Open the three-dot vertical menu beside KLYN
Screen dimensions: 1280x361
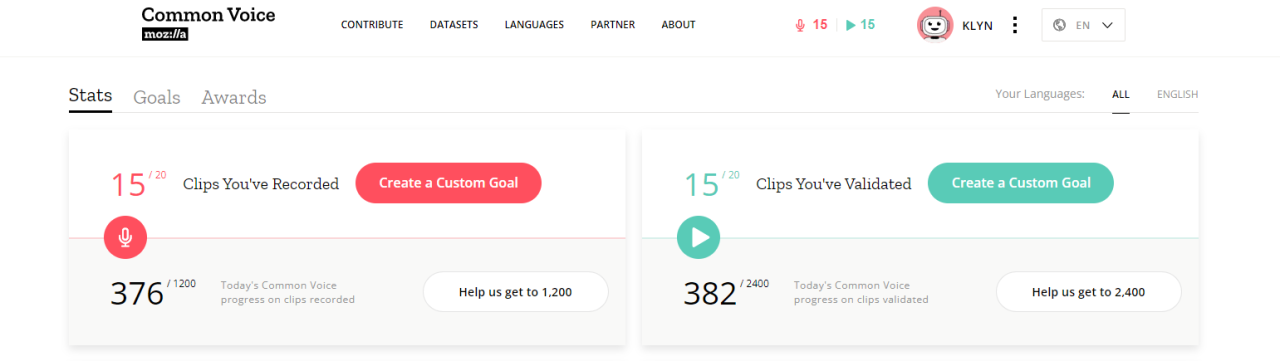(1015, 25)
